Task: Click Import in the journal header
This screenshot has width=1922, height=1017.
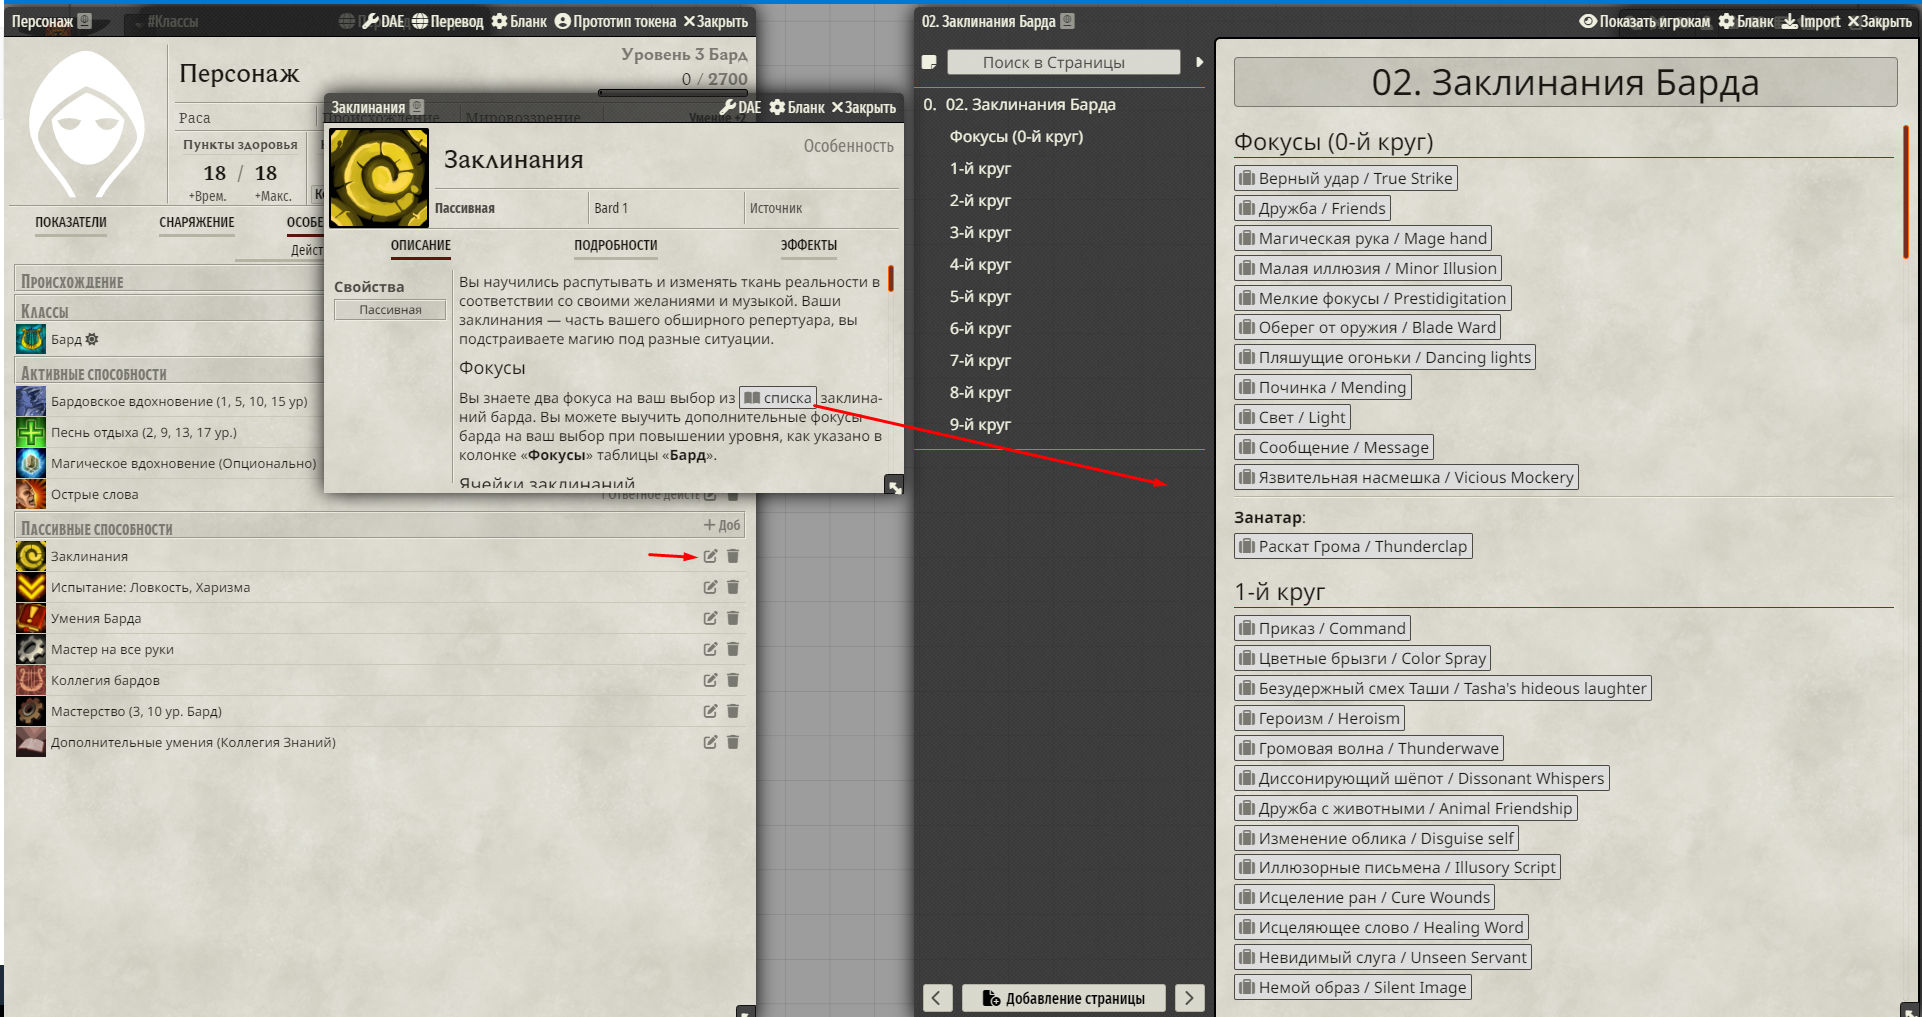Action: pos(1811,21)
